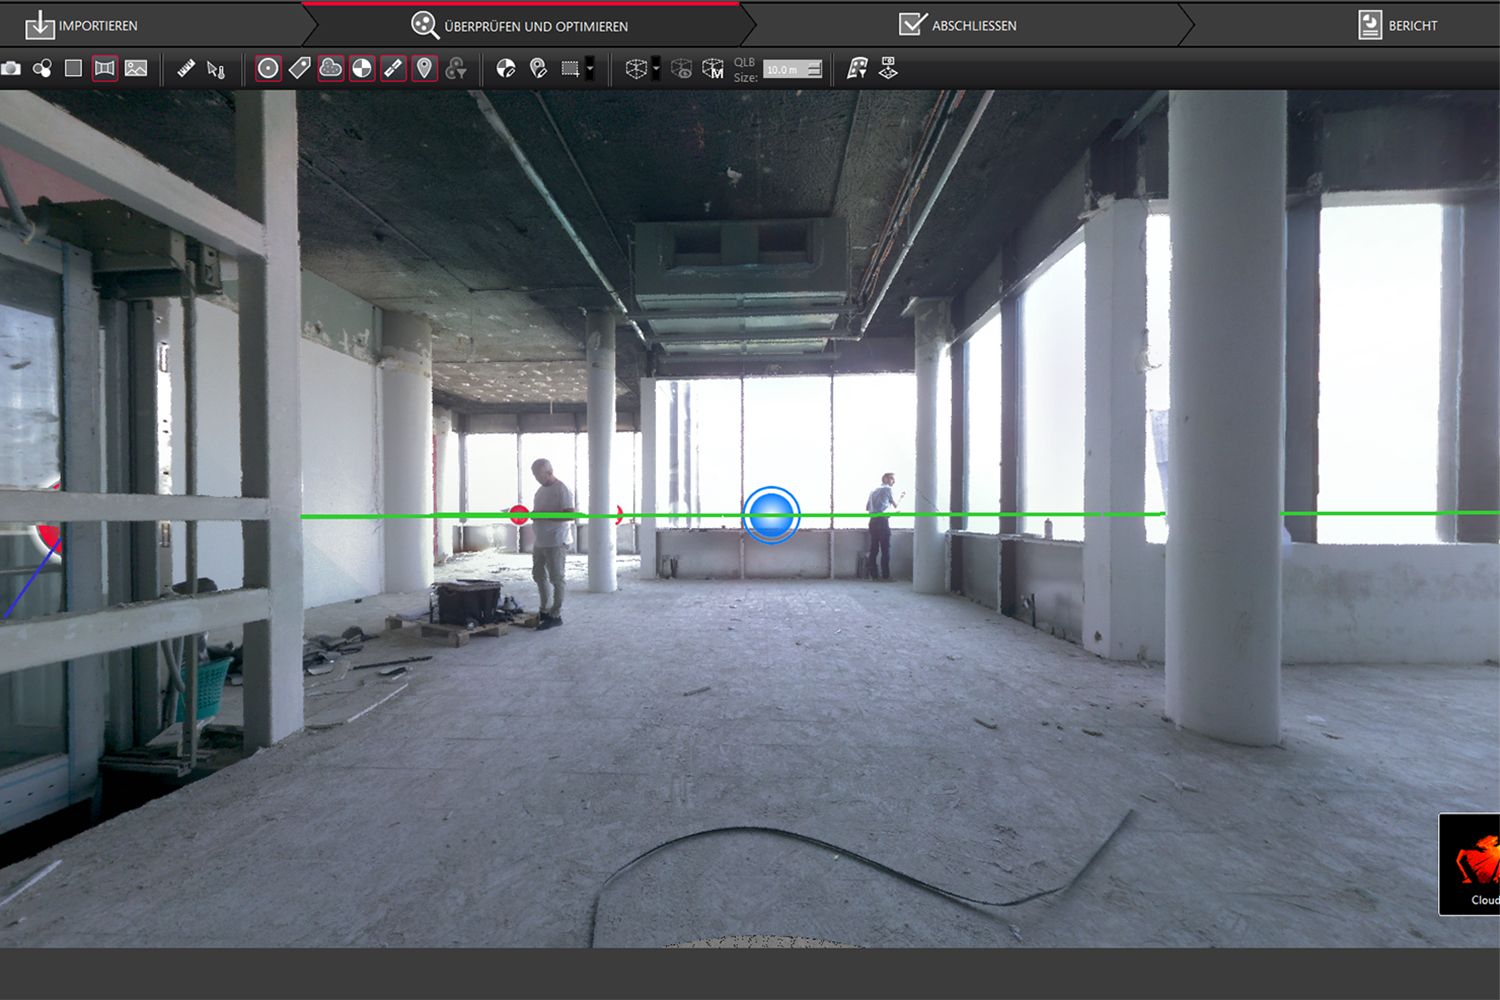
Task: Open the image view mode
Action: (x=137, y=68)
